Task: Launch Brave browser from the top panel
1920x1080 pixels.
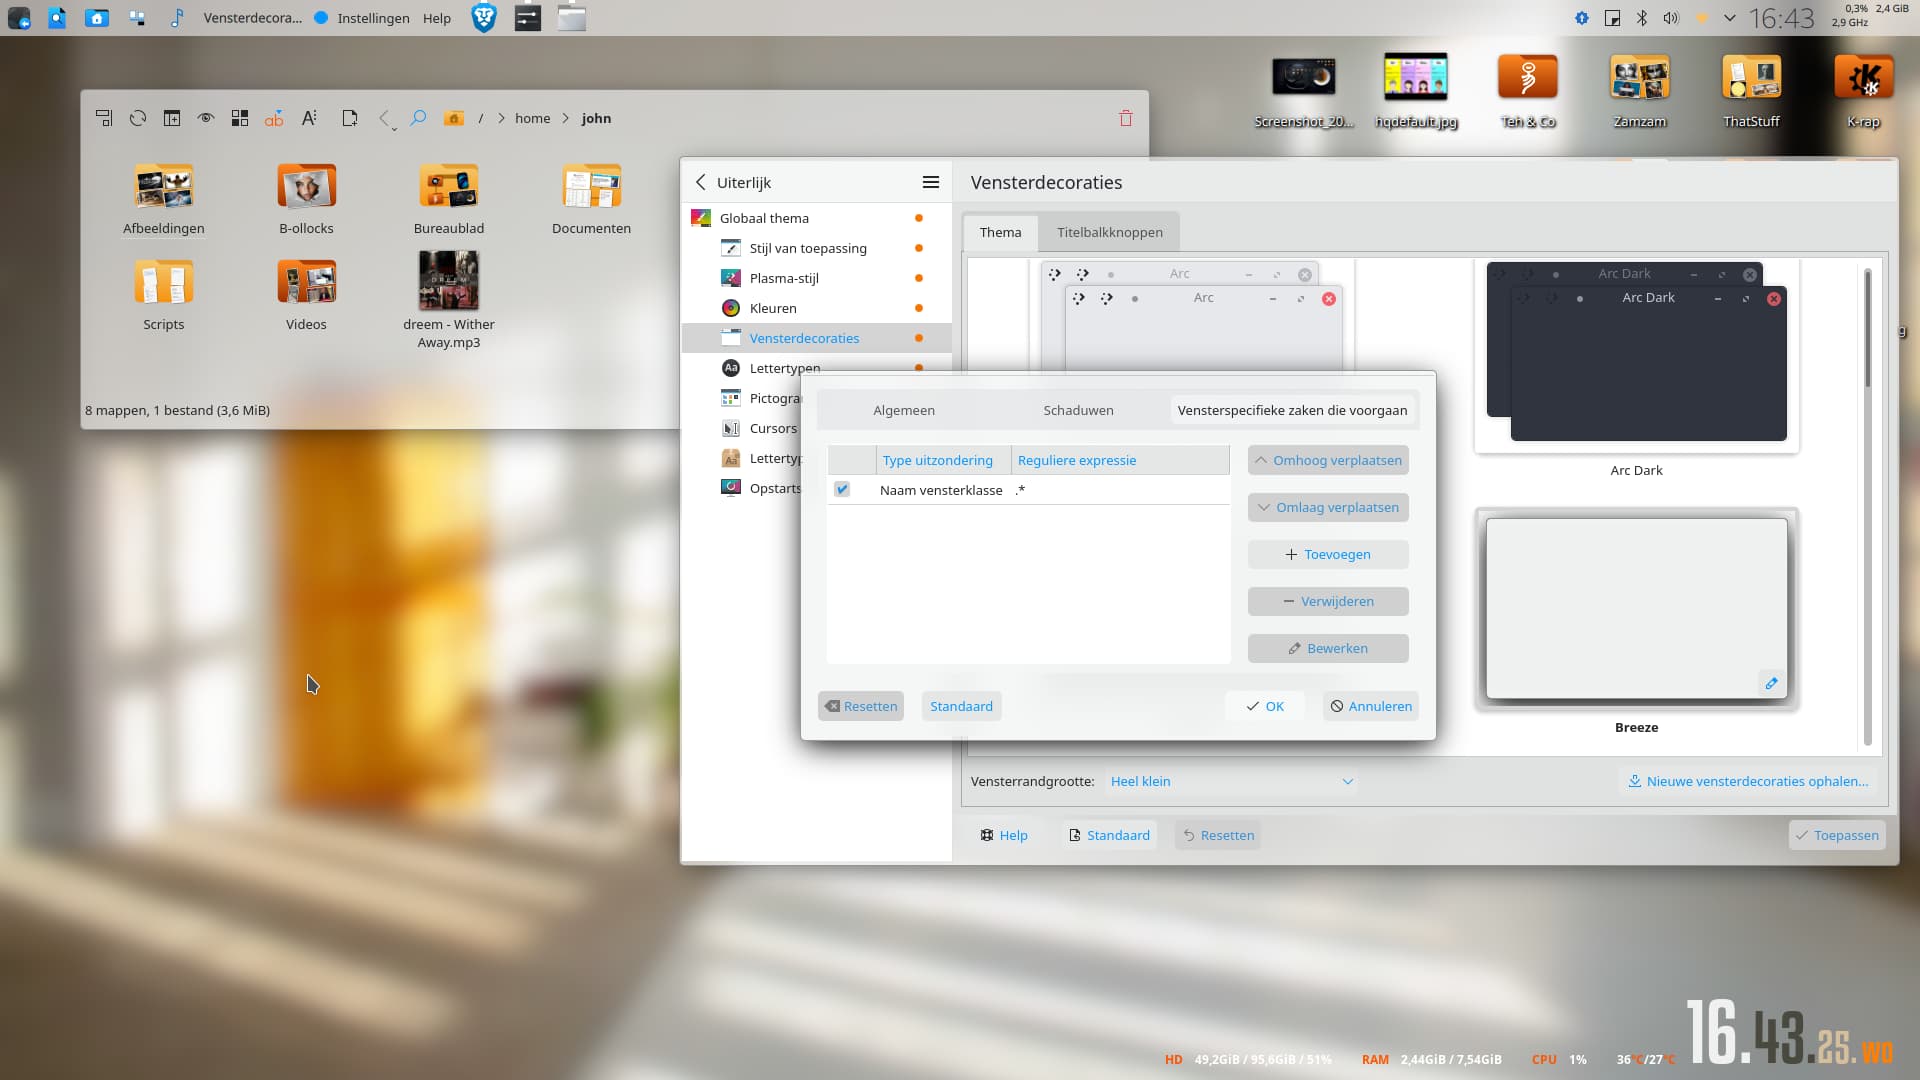Action: tap(484, 17)
